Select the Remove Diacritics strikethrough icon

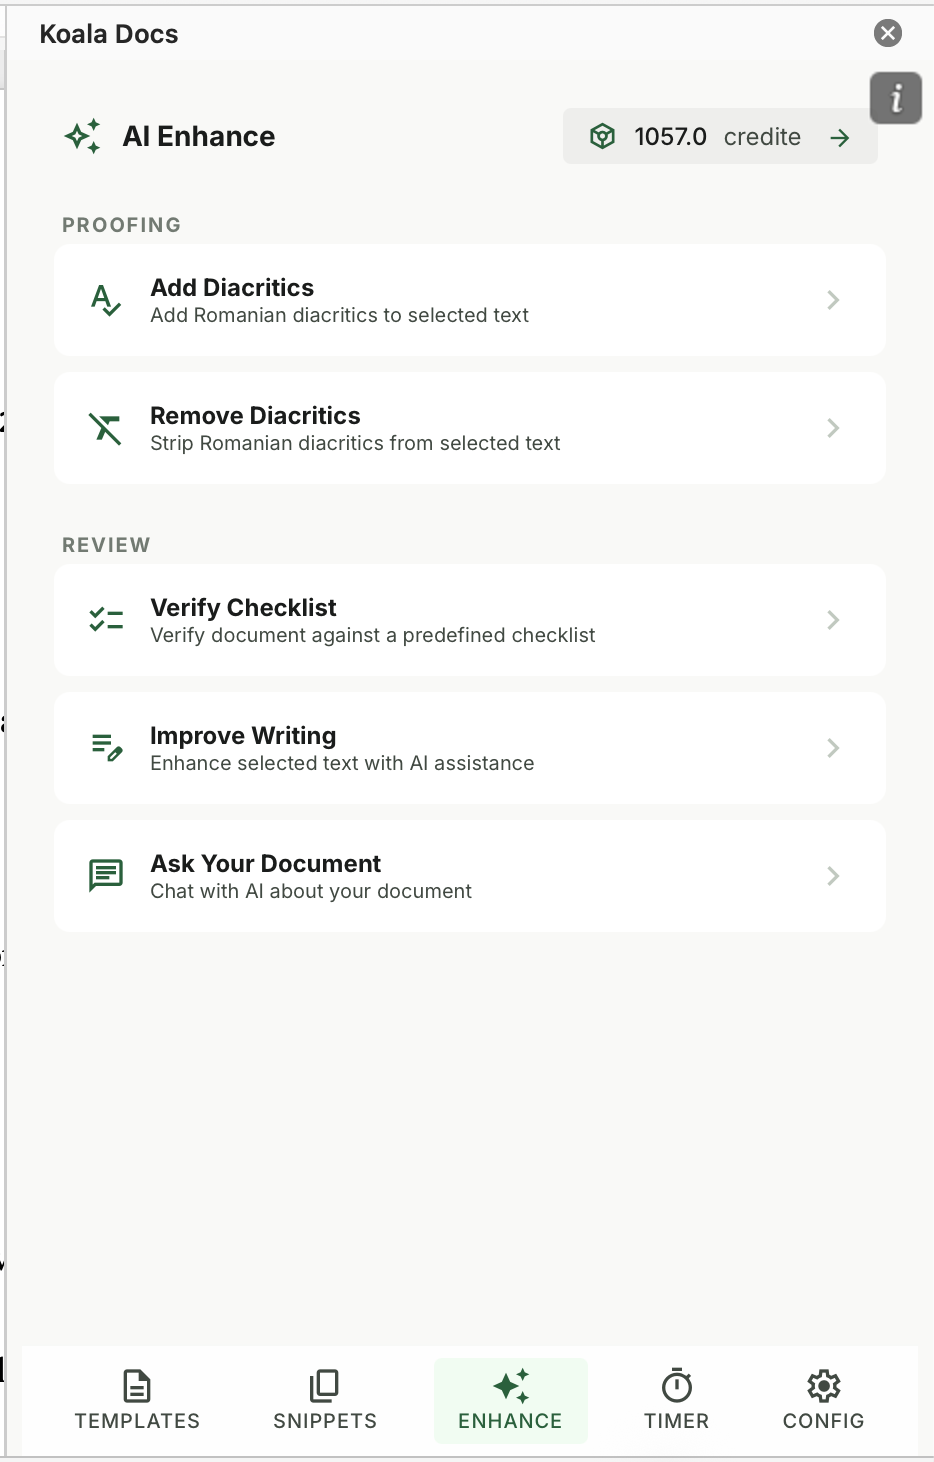[105, 428]
